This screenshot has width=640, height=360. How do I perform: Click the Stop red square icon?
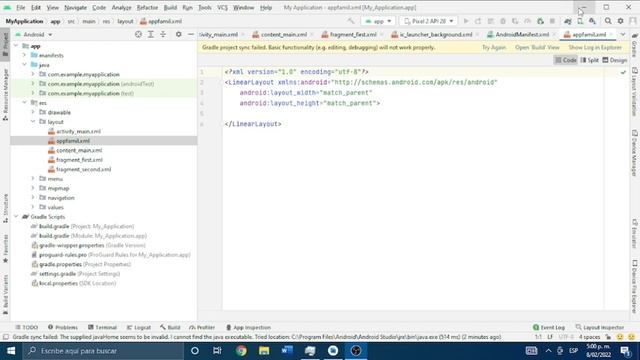tap(552, 21)
